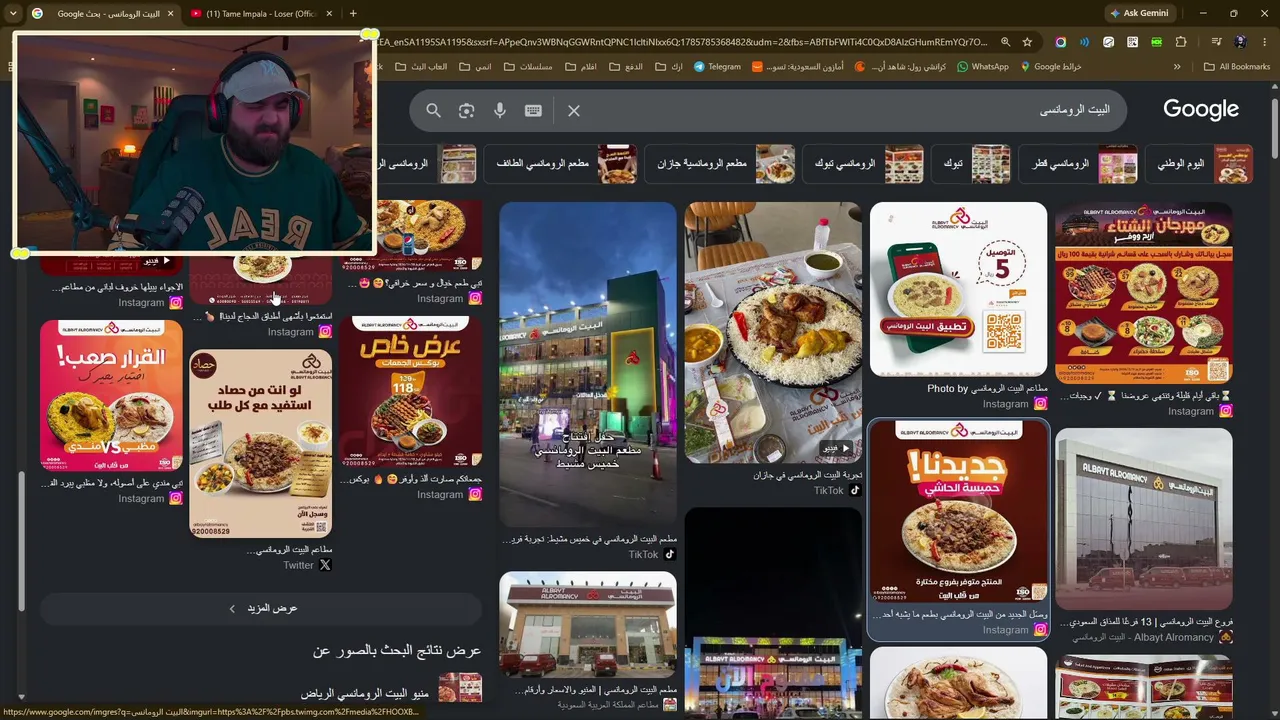
Task: Bookmark this page with the star
Action: 1027,42
